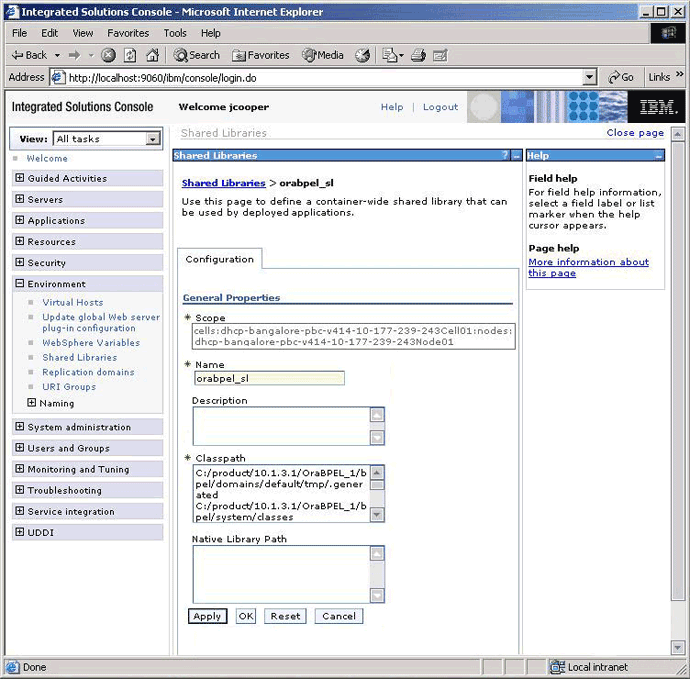This screenshot has height=679, width=690.
Task: Open the View All tasks dropdown
Action: coord(106,139)
